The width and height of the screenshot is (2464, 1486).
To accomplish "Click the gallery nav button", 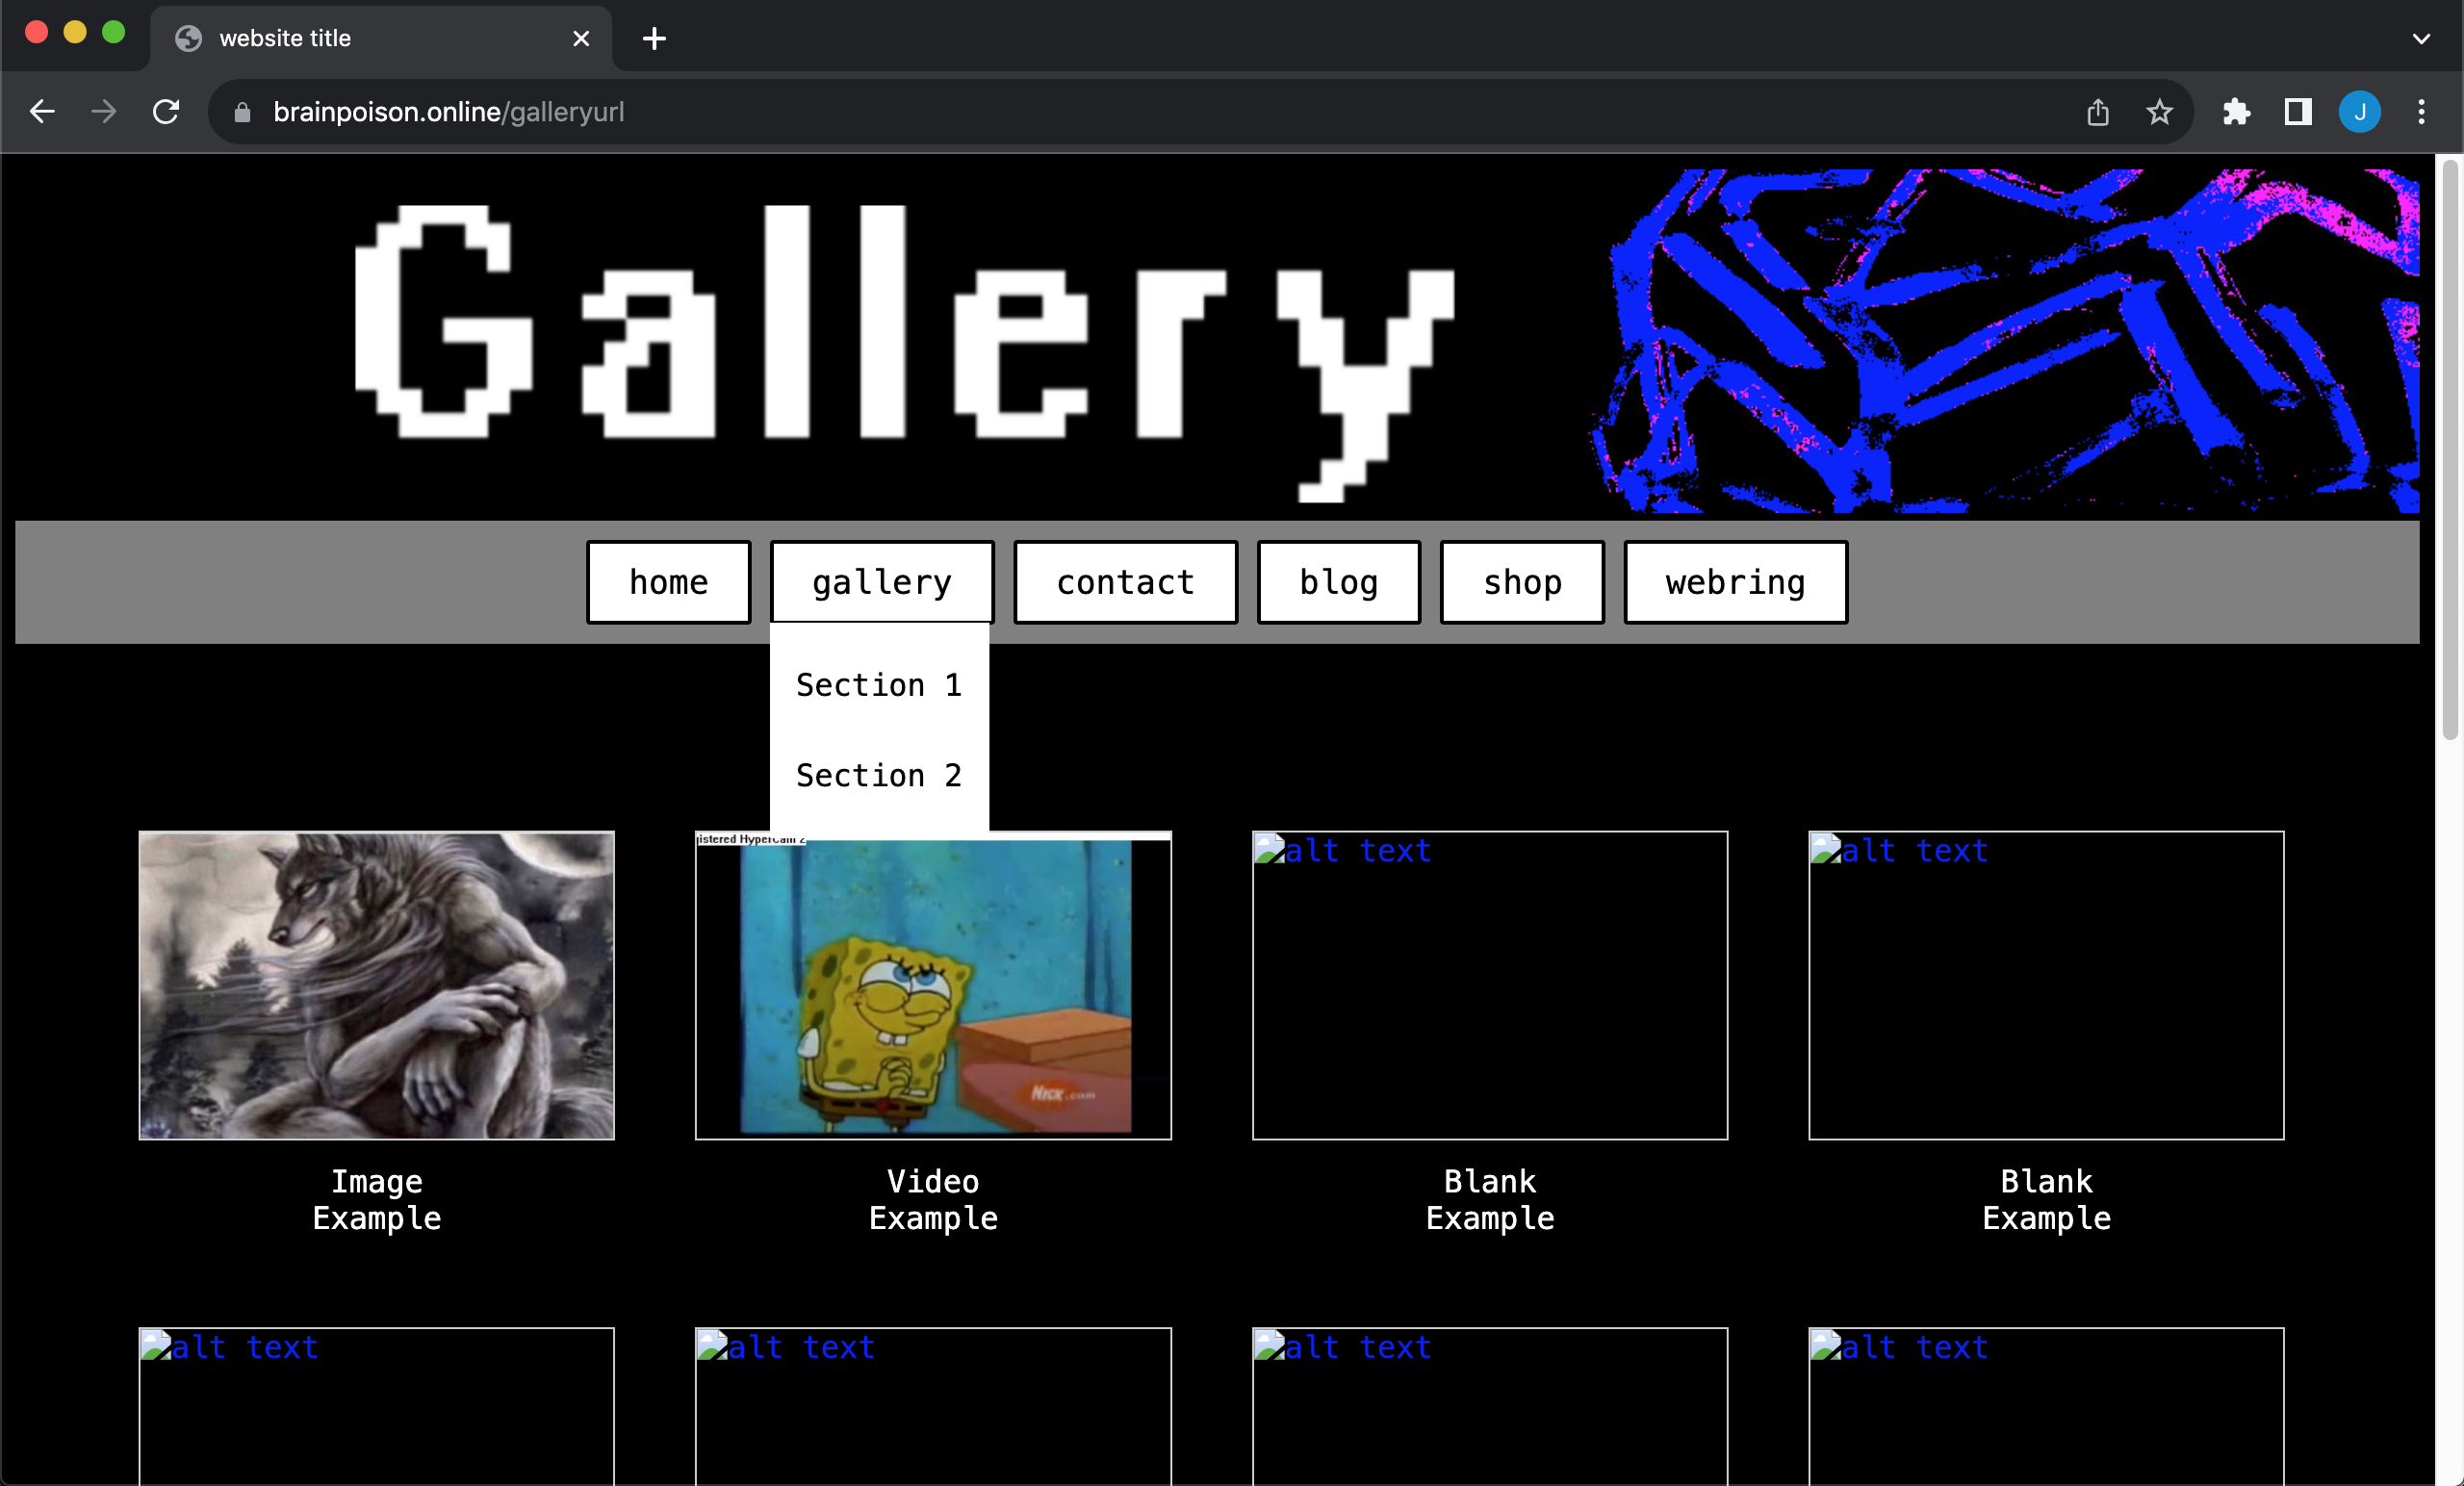I will tap(881, 582).
